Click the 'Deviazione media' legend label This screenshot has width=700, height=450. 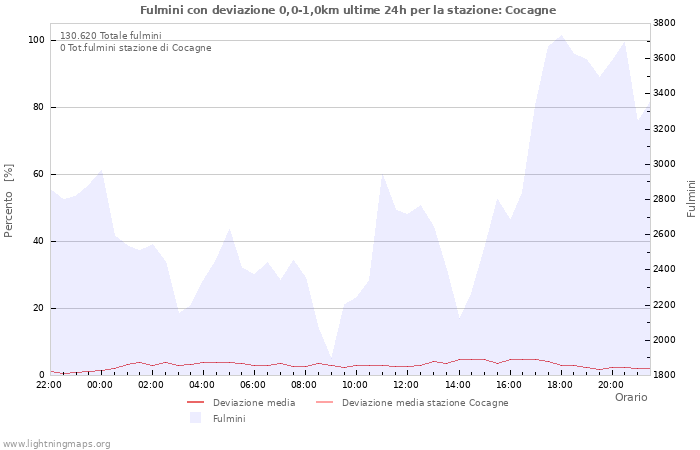tap(254, 403)
